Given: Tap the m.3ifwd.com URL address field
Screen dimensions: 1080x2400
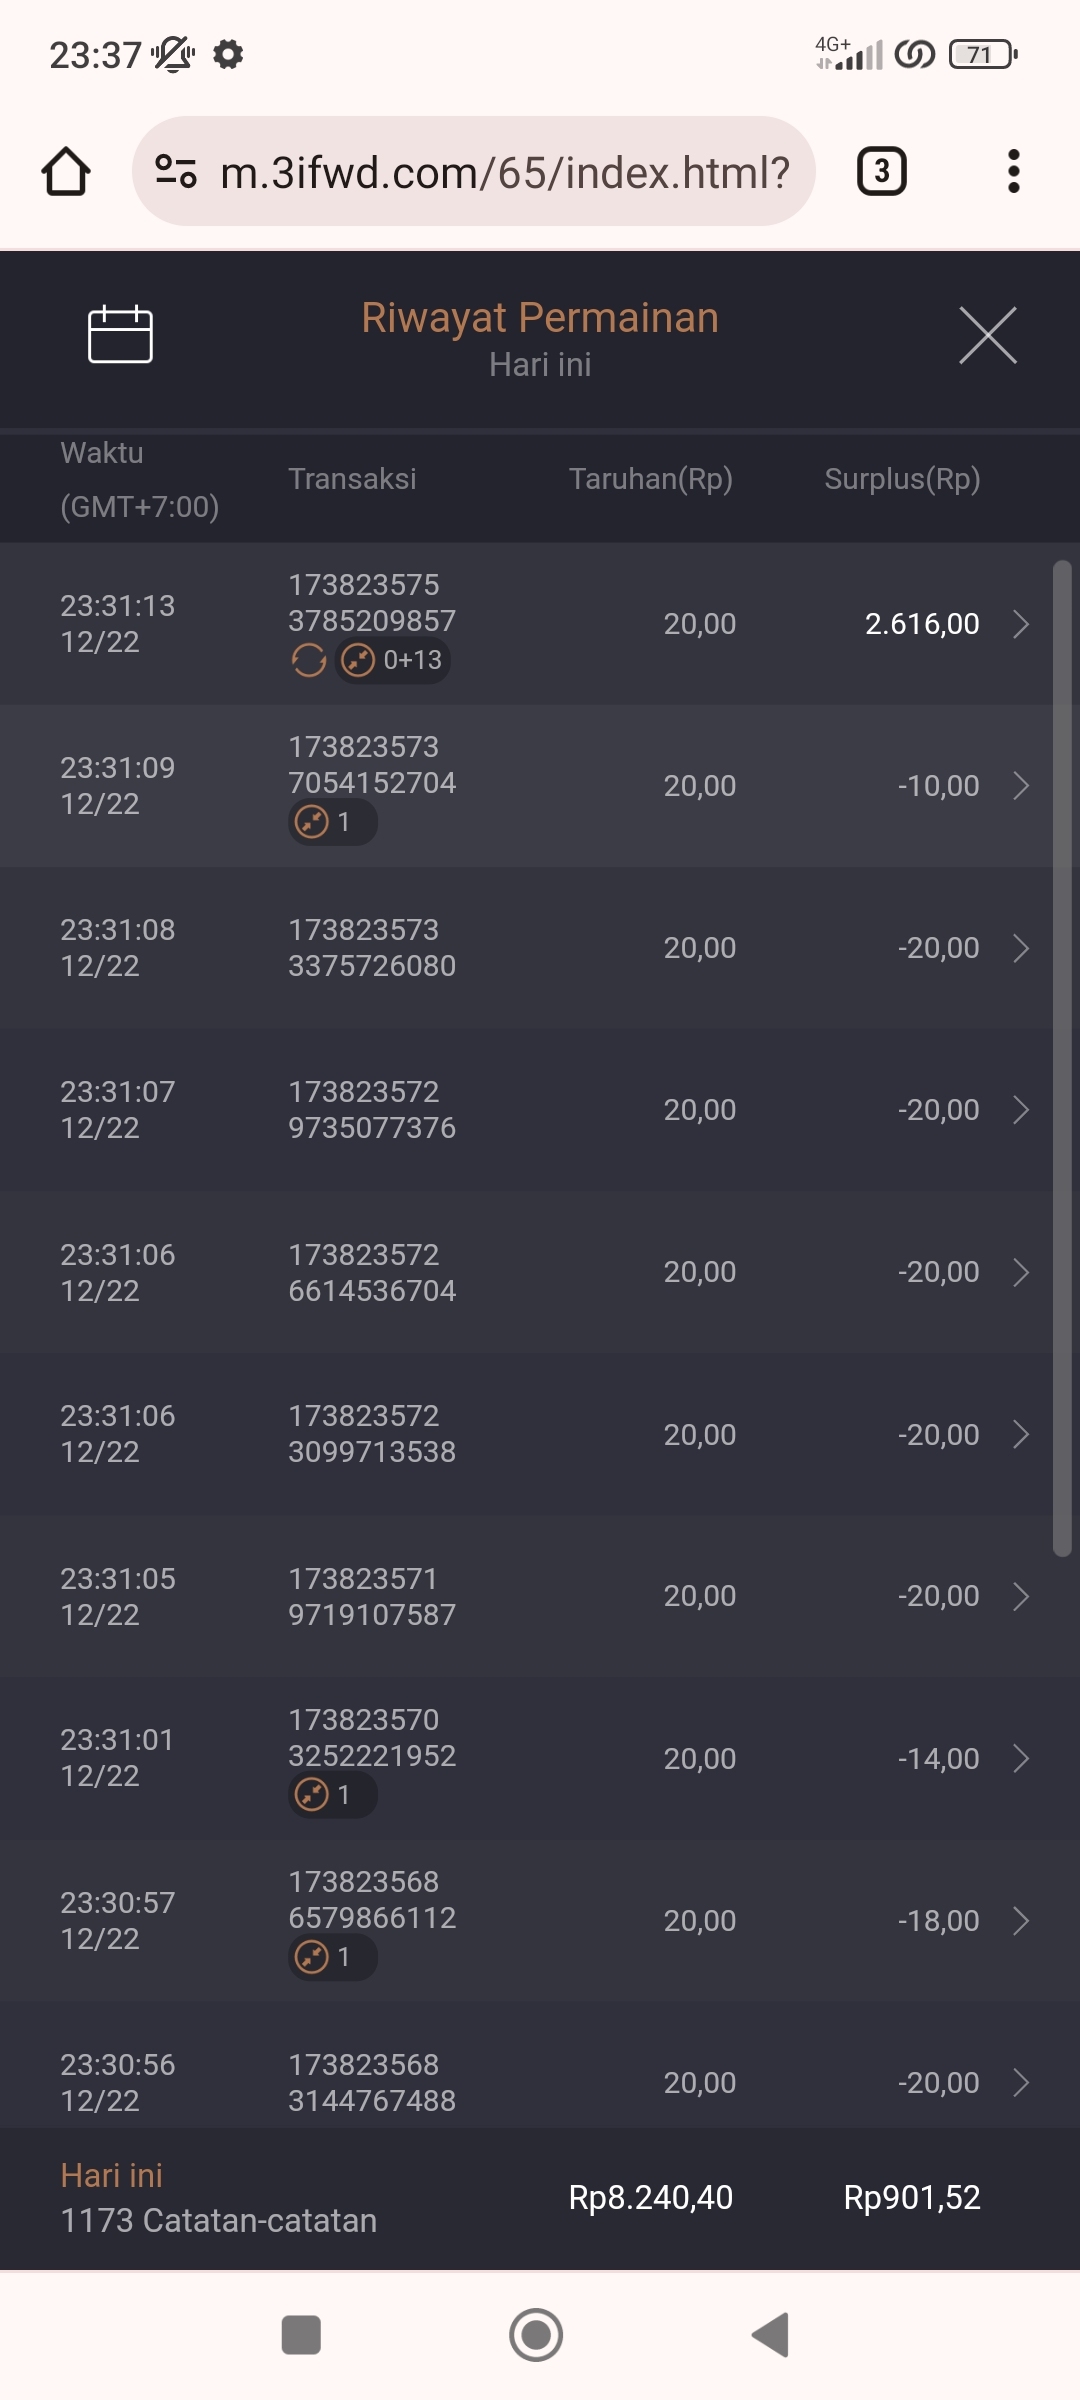Looking at the screenshot, I should tap(505, 172).
